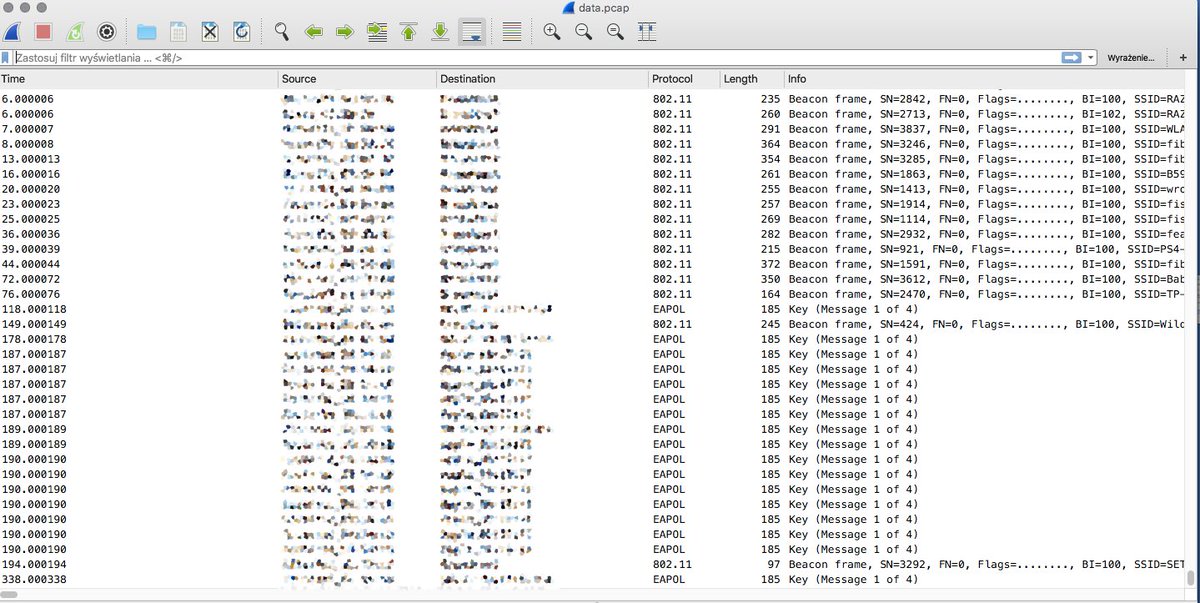Go forward to the next packet
The width and height of the screenshot is (1200, 603).
tap(345, 32)
